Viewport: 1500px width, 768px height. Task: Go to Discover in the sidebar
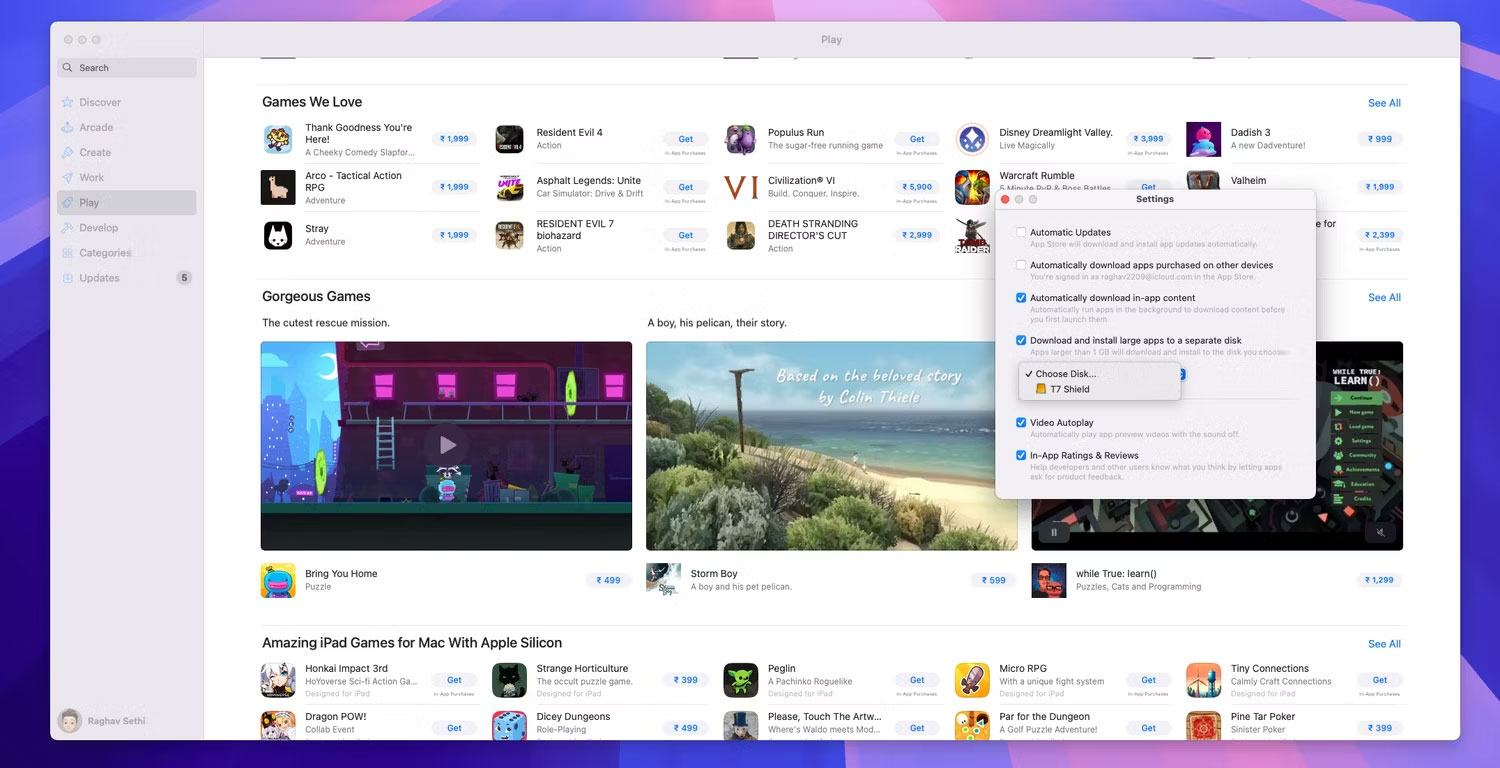pyautogui.click(x=100, y=102)
